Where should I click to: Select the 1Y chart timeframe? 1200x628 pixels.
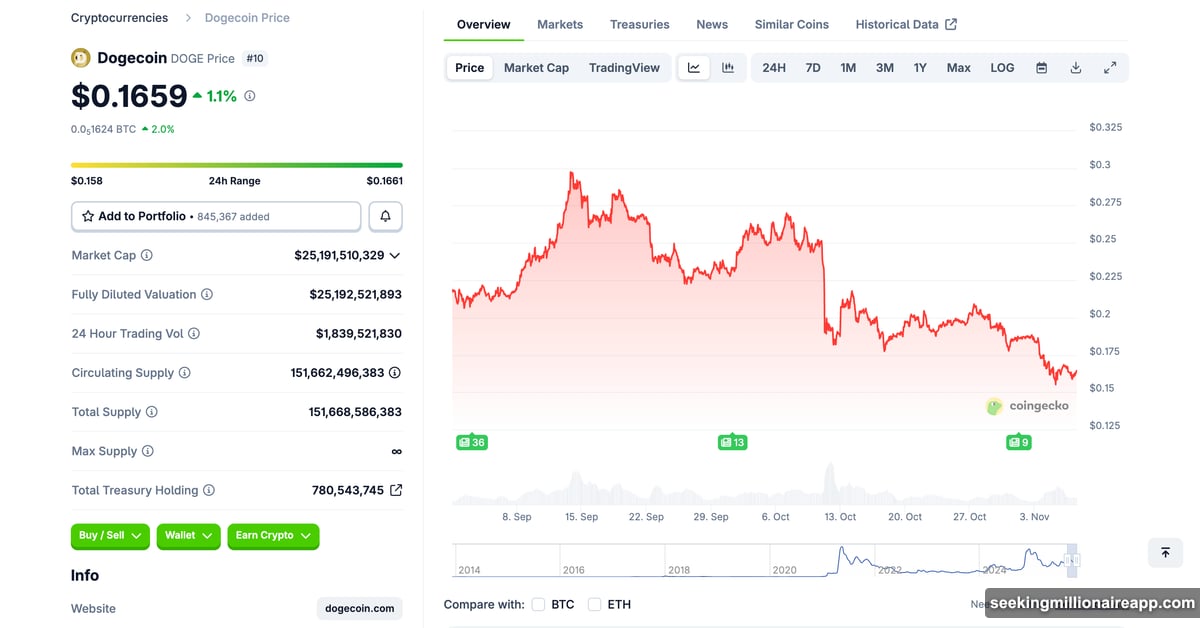click(920, 67)
